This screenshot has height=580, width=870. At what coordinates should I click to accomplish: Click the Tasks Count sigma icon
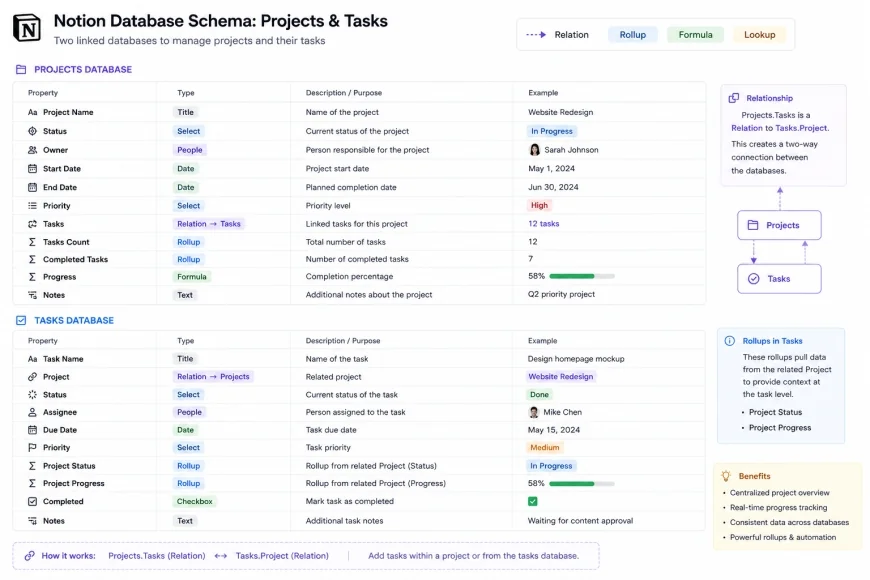32,242
